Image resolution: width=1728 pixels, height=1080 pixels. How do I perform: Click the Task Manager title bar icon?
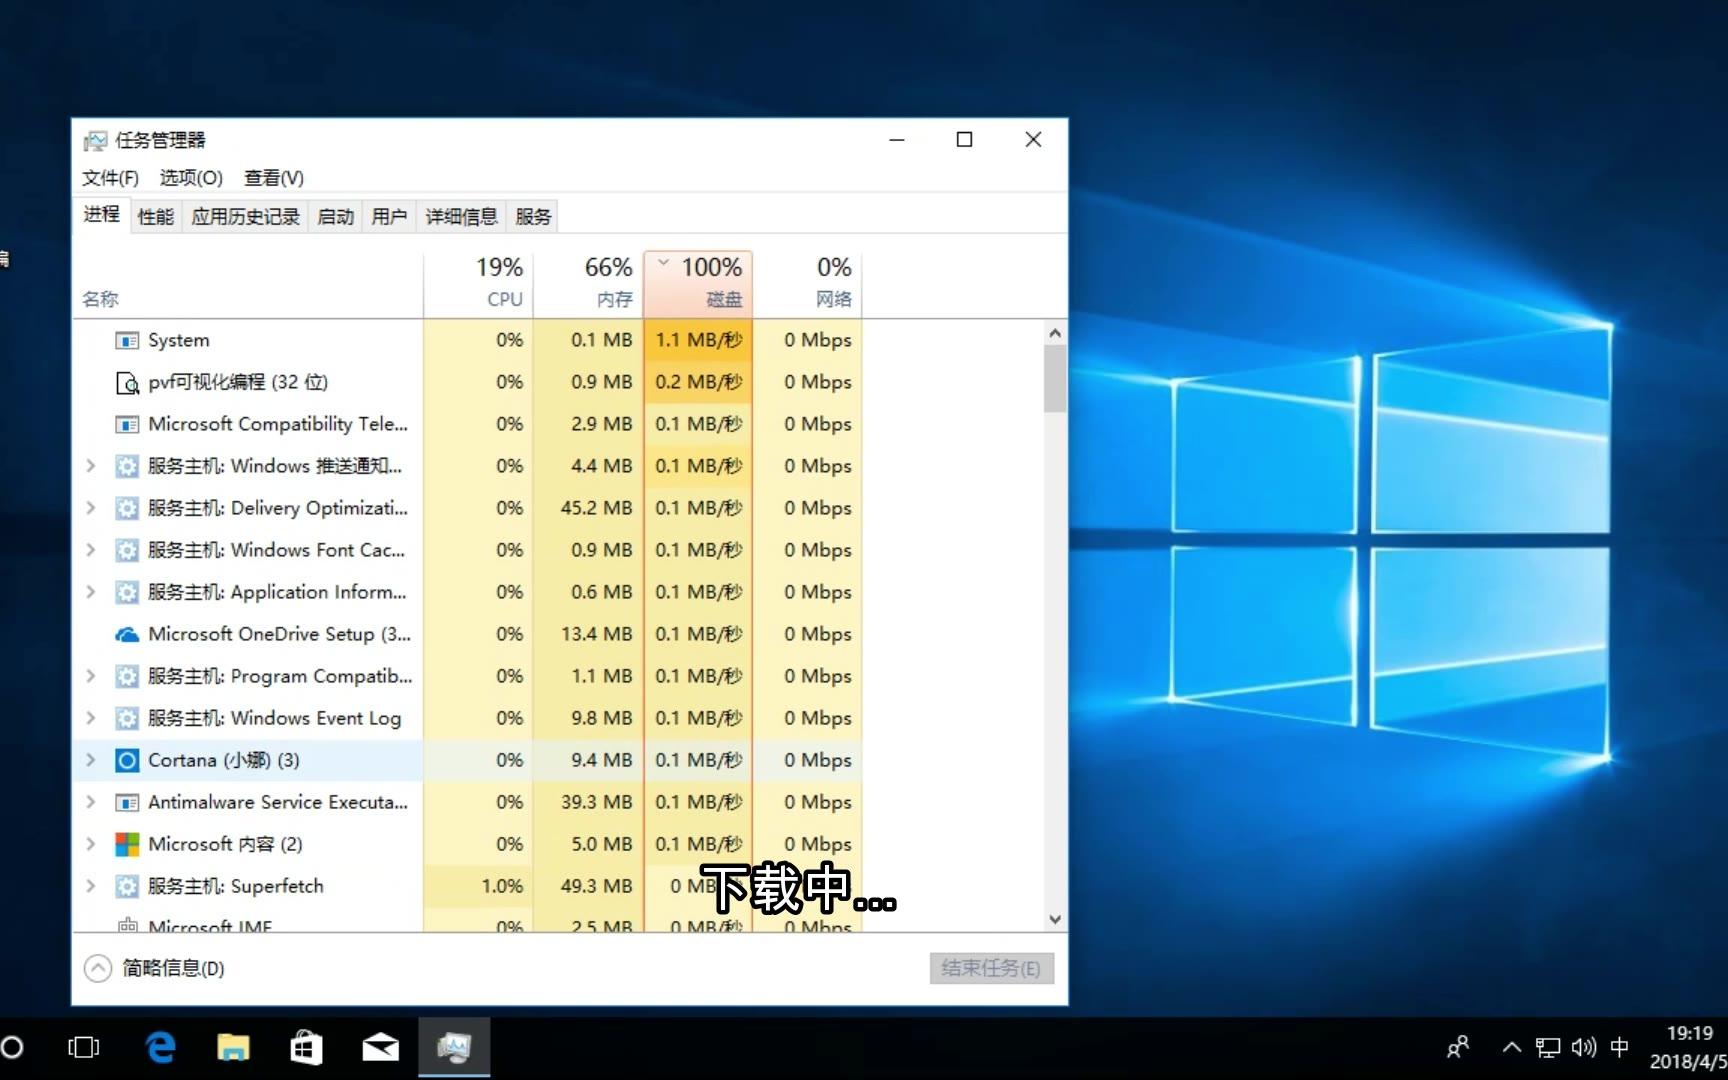95,141
